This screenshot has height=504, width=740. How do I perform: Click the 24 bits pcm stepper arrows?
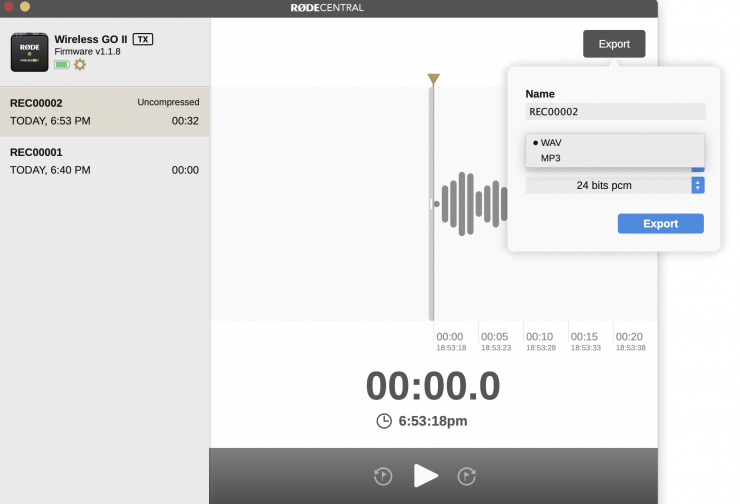coord(697,185)
